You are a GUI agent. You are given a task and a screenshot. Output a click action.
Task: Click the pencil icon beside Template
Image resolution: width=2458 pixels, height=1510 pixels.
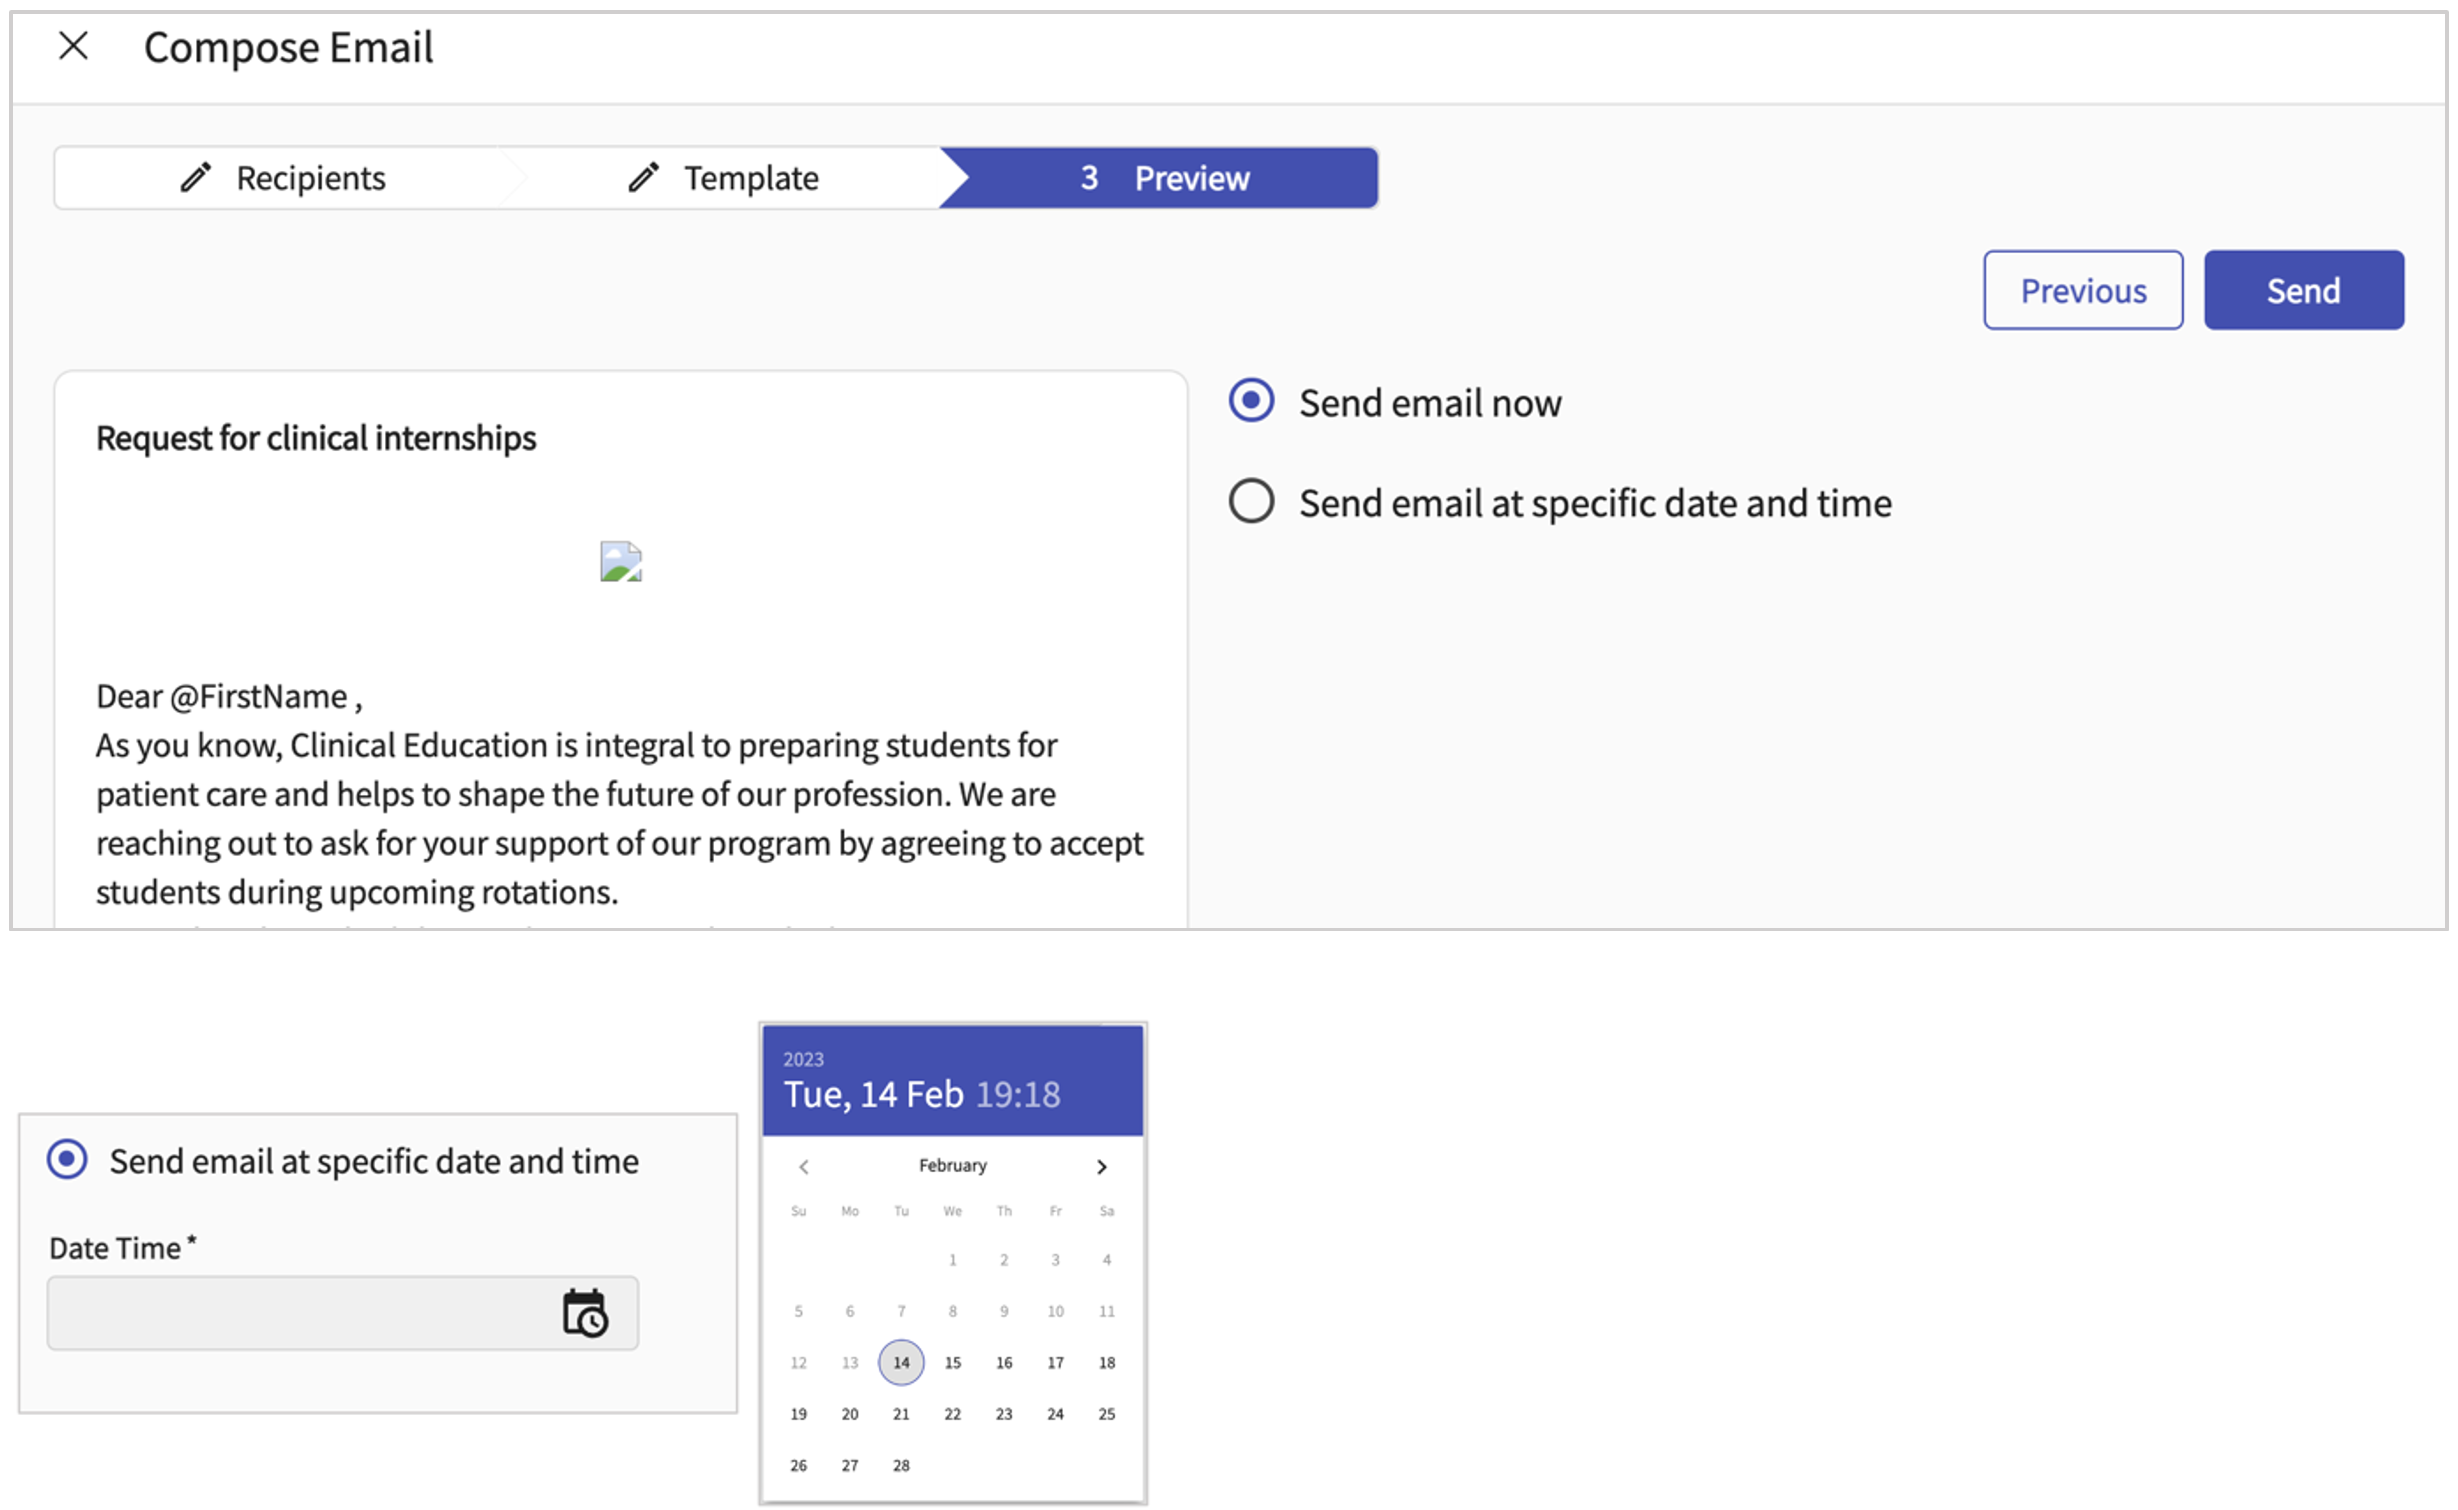643,178
